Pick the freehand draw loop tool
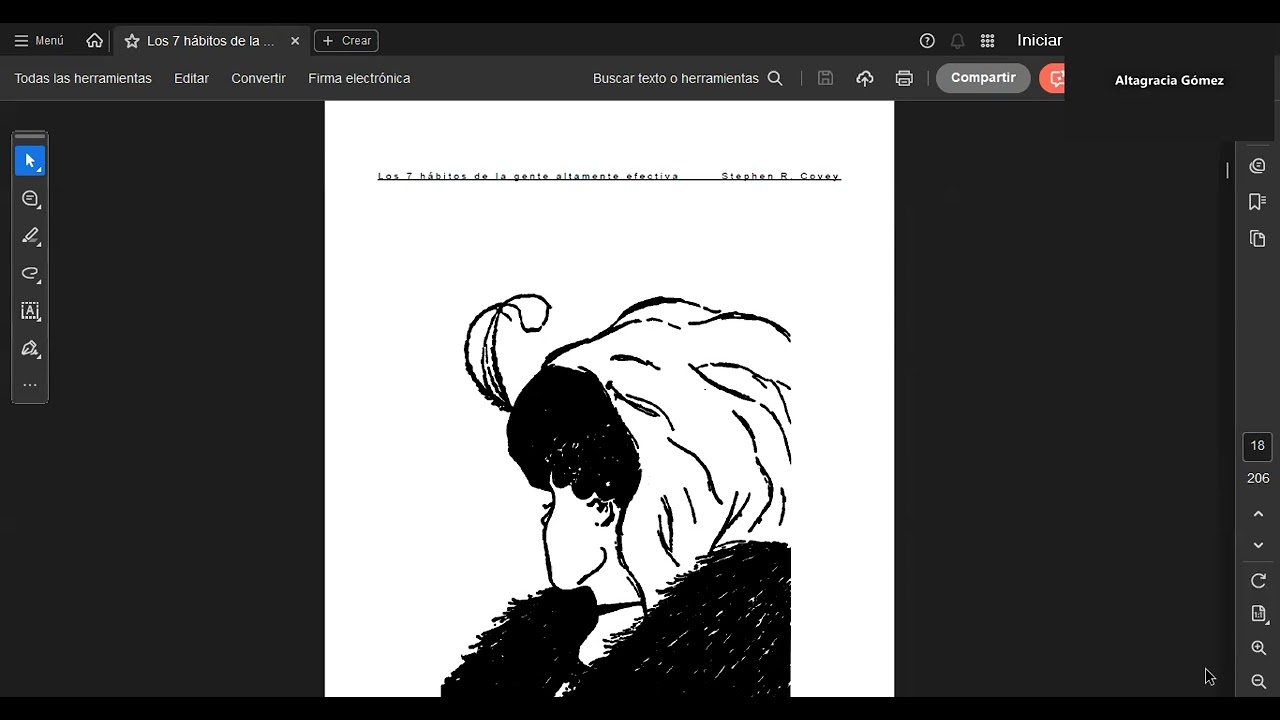1280x720 pixels. pyautogui.click(x=30, y=274)
